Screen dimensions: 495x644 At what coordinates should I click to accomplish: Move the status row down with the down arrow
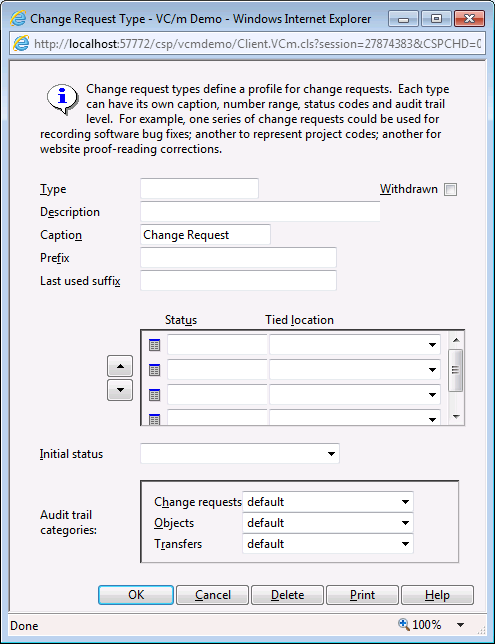[120, 390]
